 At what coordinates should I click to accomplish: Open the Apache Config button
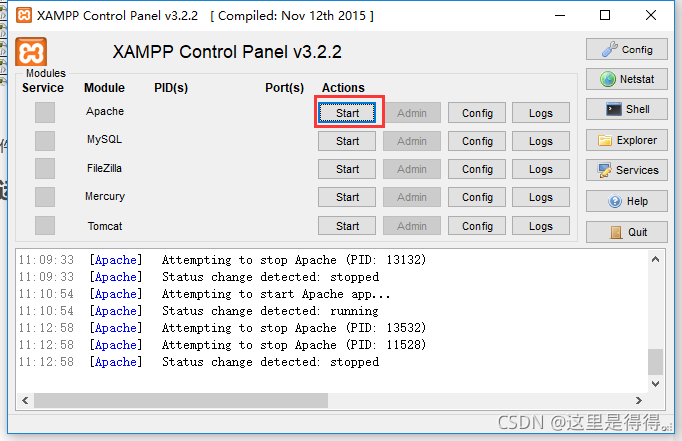tap(477, 113)
